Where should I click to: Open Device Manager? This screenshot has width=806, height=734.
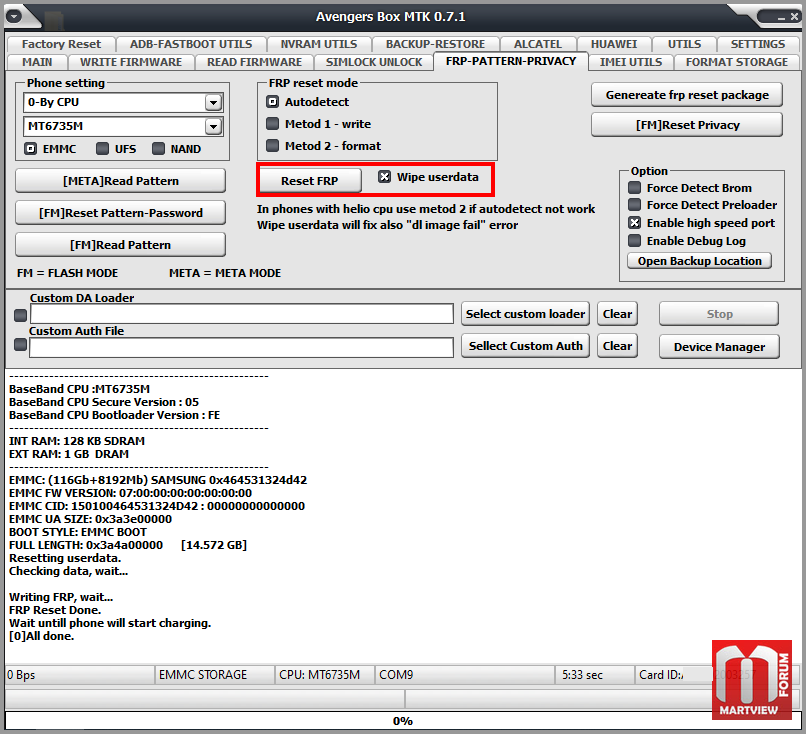tap(719, 347)
